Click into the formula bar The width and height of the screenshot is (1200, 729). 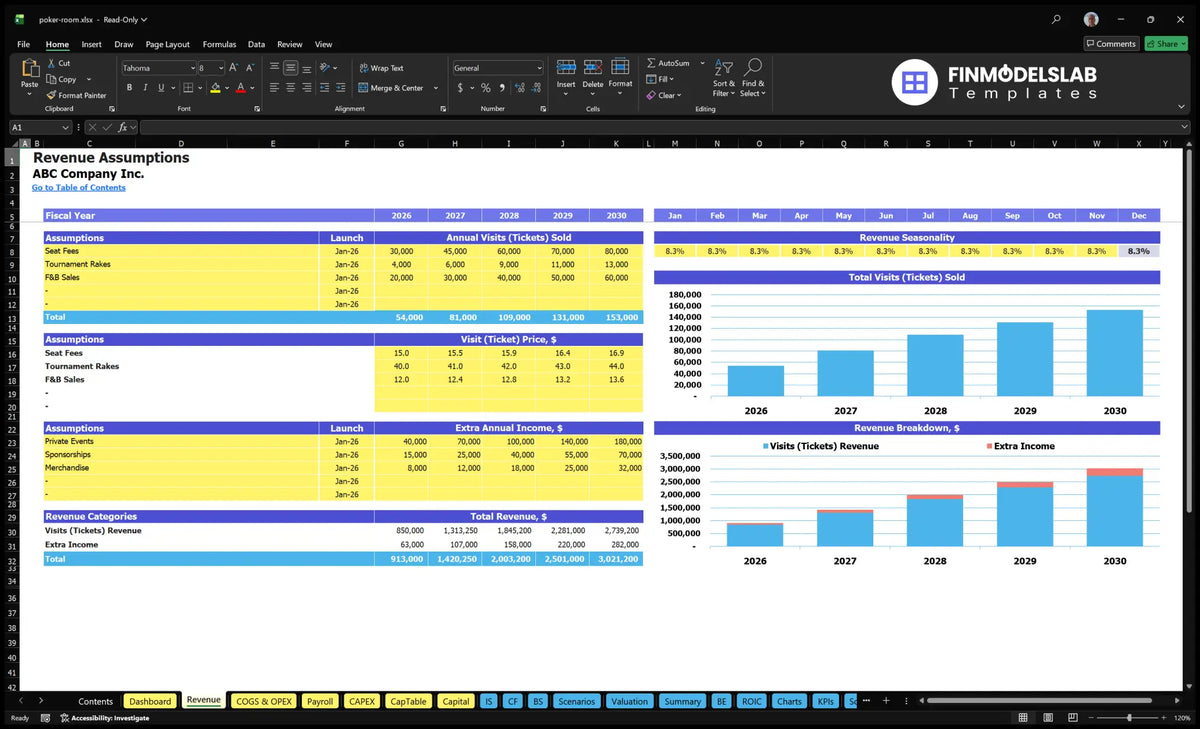pos(664,127)
